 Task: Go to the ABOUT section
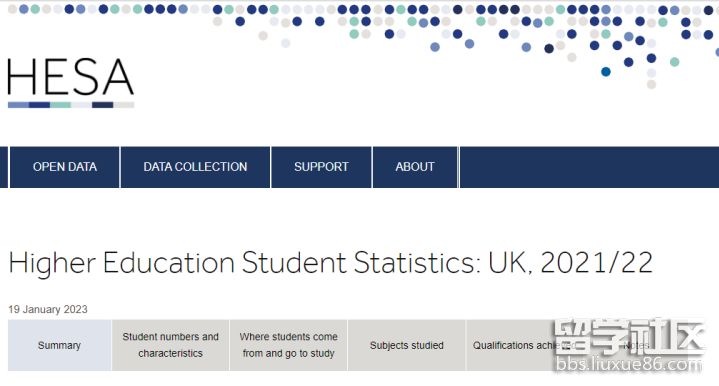(x=415, y=167)
